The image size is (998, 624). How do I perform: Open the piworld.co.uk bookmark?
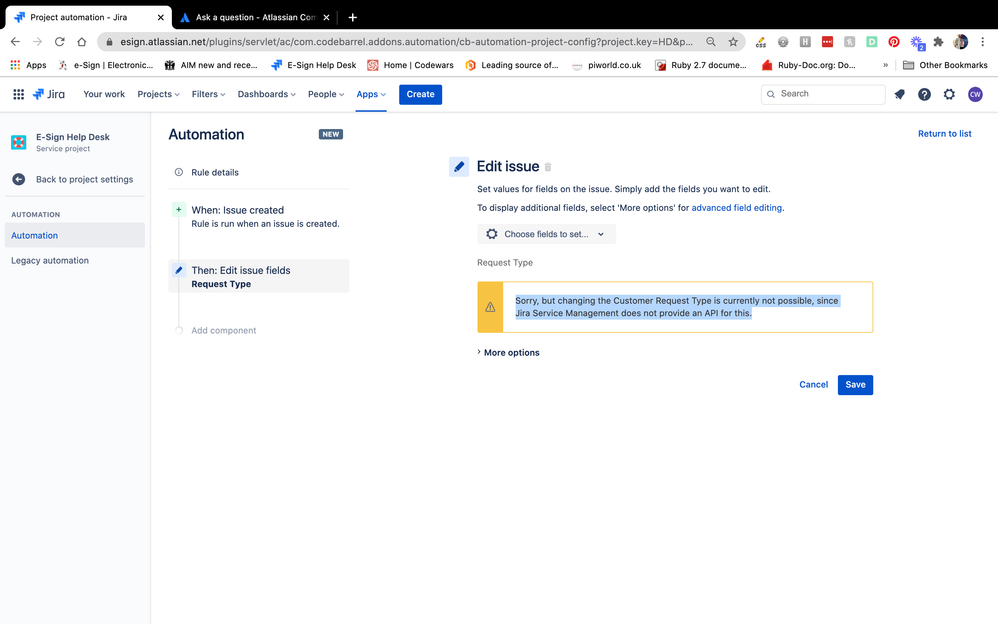(x=607, y=65)
